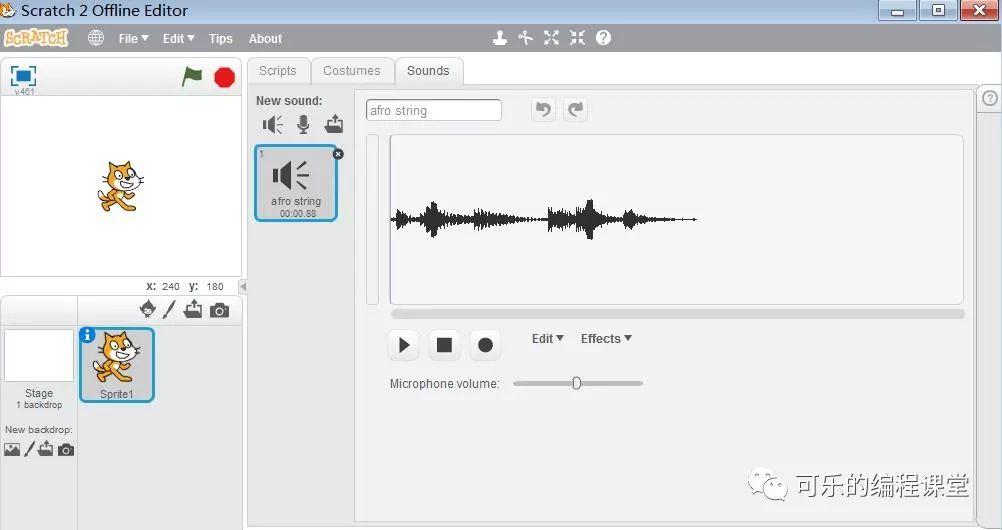Image resolution: width=1002 pixels, height=530 pixels.
Task: Select the Sprite1 thumbnail
Action: 117,365
